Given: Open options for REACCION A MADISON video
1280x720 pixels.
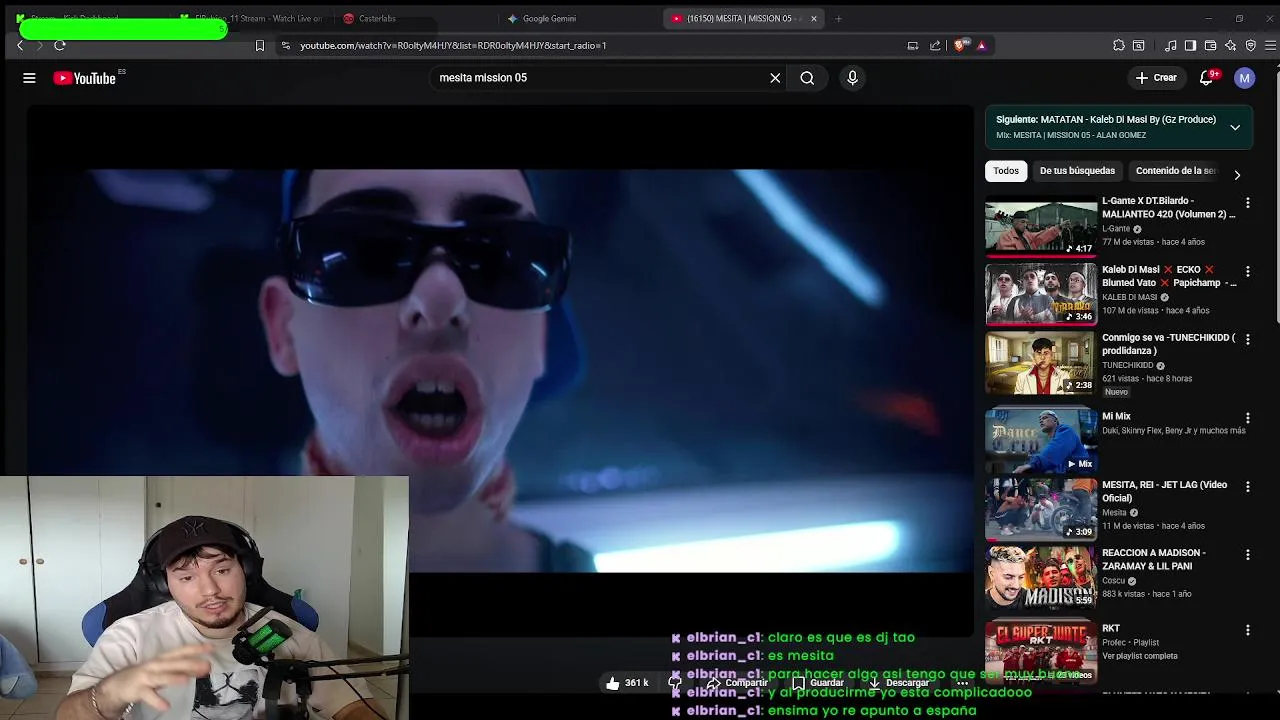Looking at the screenshot, I should 1247,554.
